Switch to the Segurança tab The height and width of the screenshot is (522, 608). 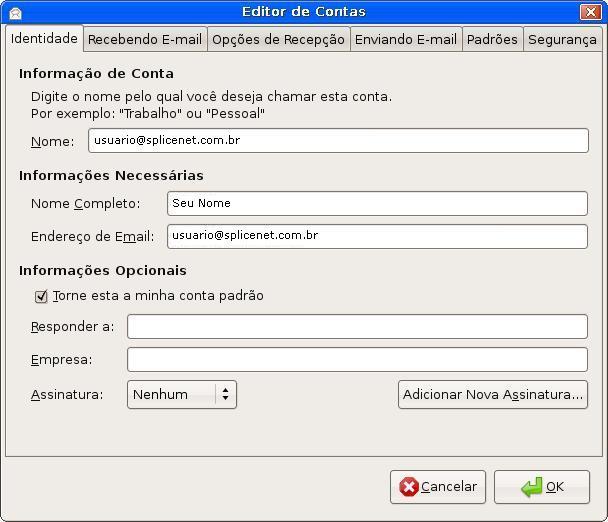[562, 40]
